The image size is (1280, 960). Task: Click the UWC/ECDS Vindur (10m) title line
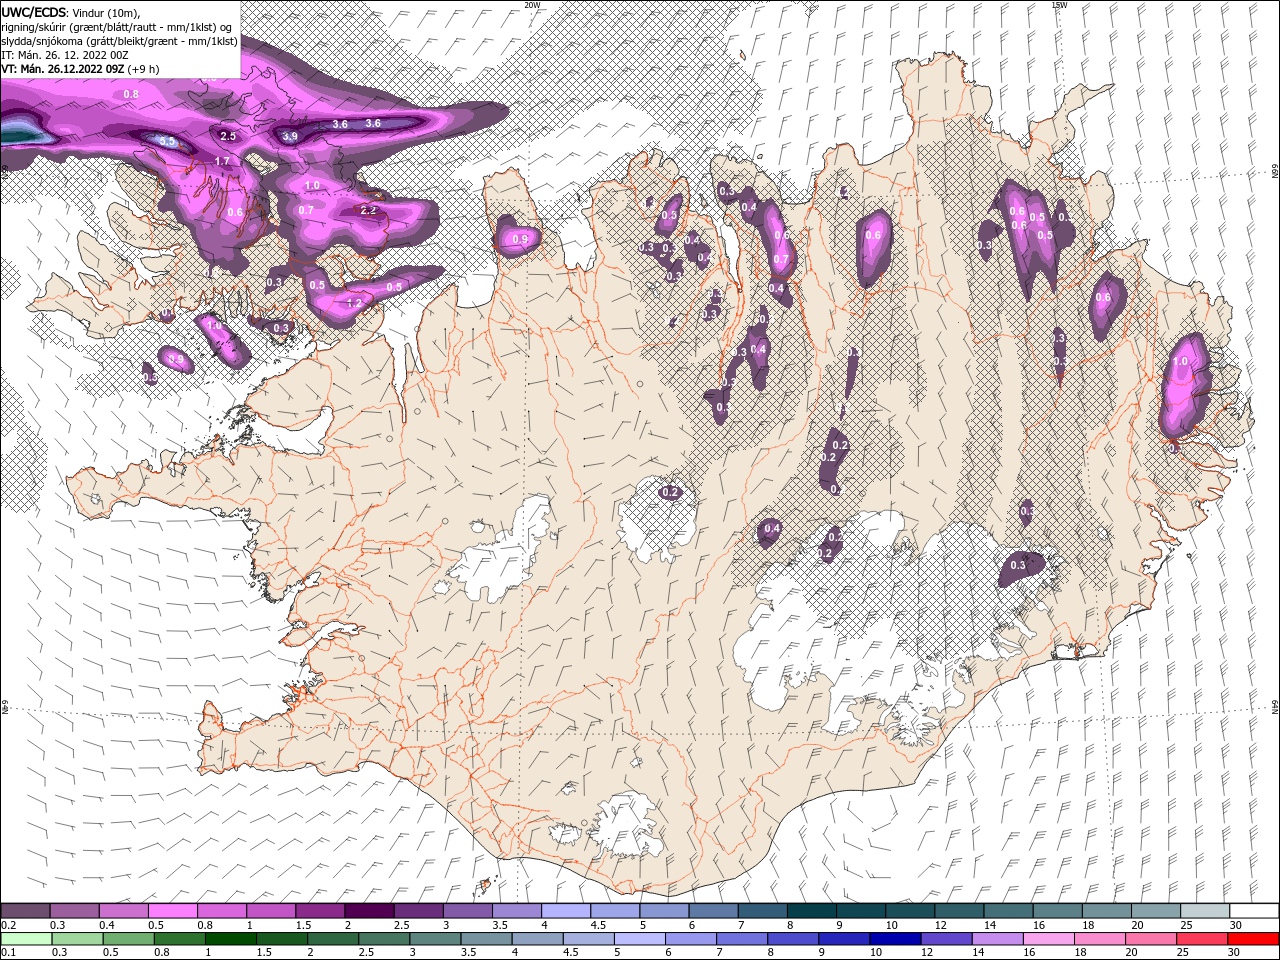pyautogui.click(x=71, y=12)
